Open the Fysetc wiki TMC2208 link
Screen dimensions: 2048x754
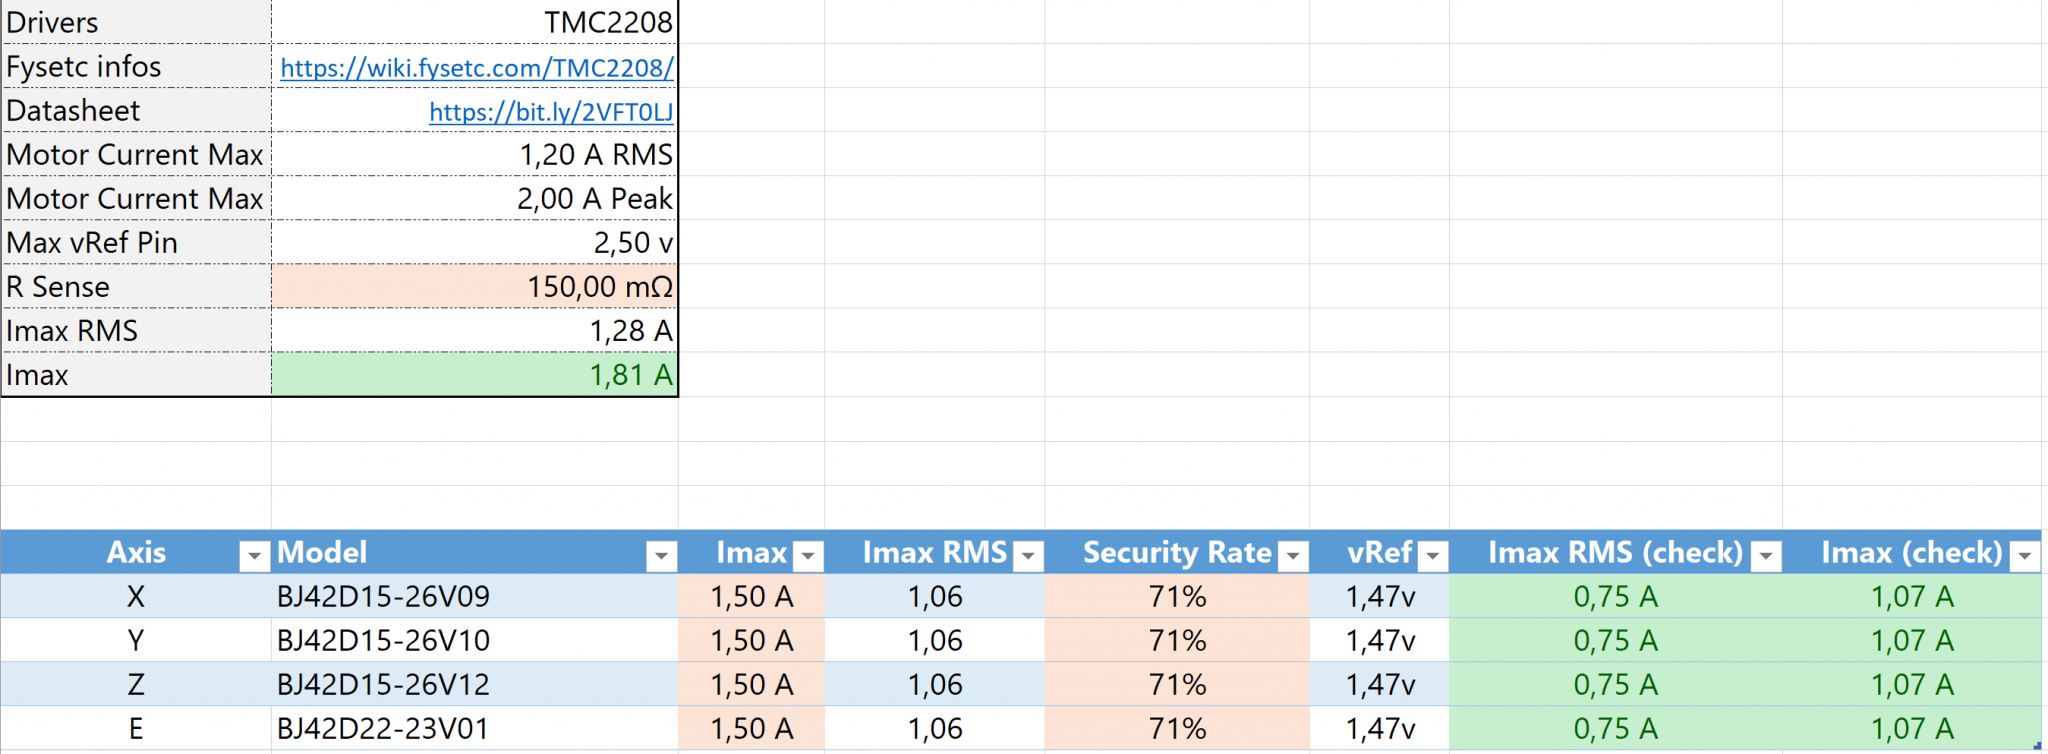tap(476, 68)
